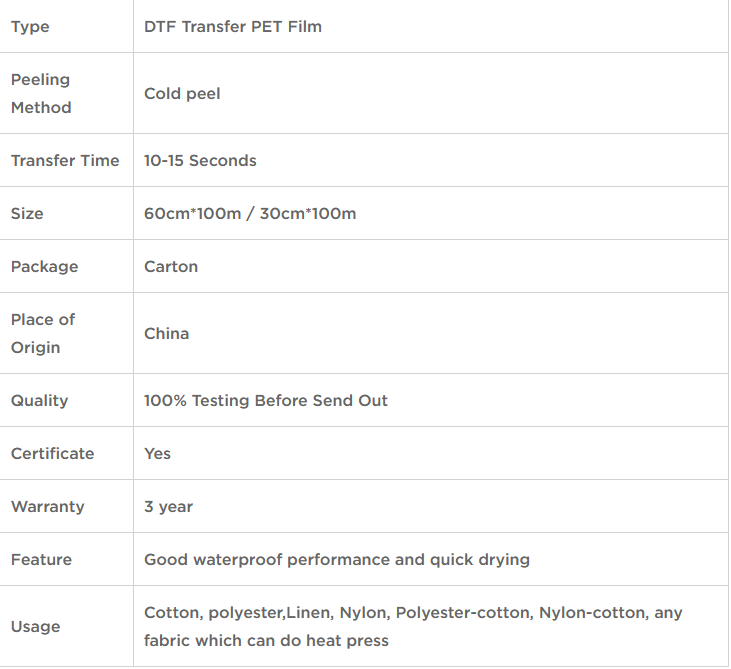
Task: Select the 'Cold peel' value
Action: click(x=182, y=94)
